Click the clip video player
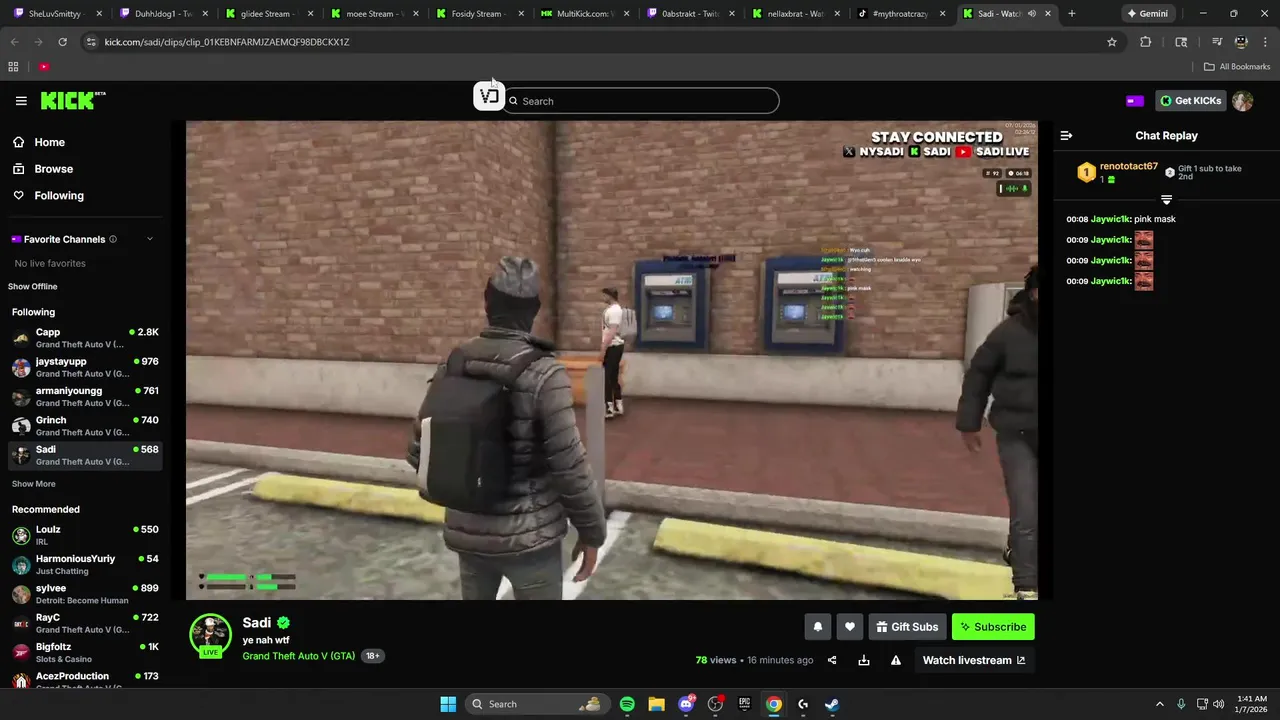This screenshot has width=1280, height=720. click(x=612, y=360)
